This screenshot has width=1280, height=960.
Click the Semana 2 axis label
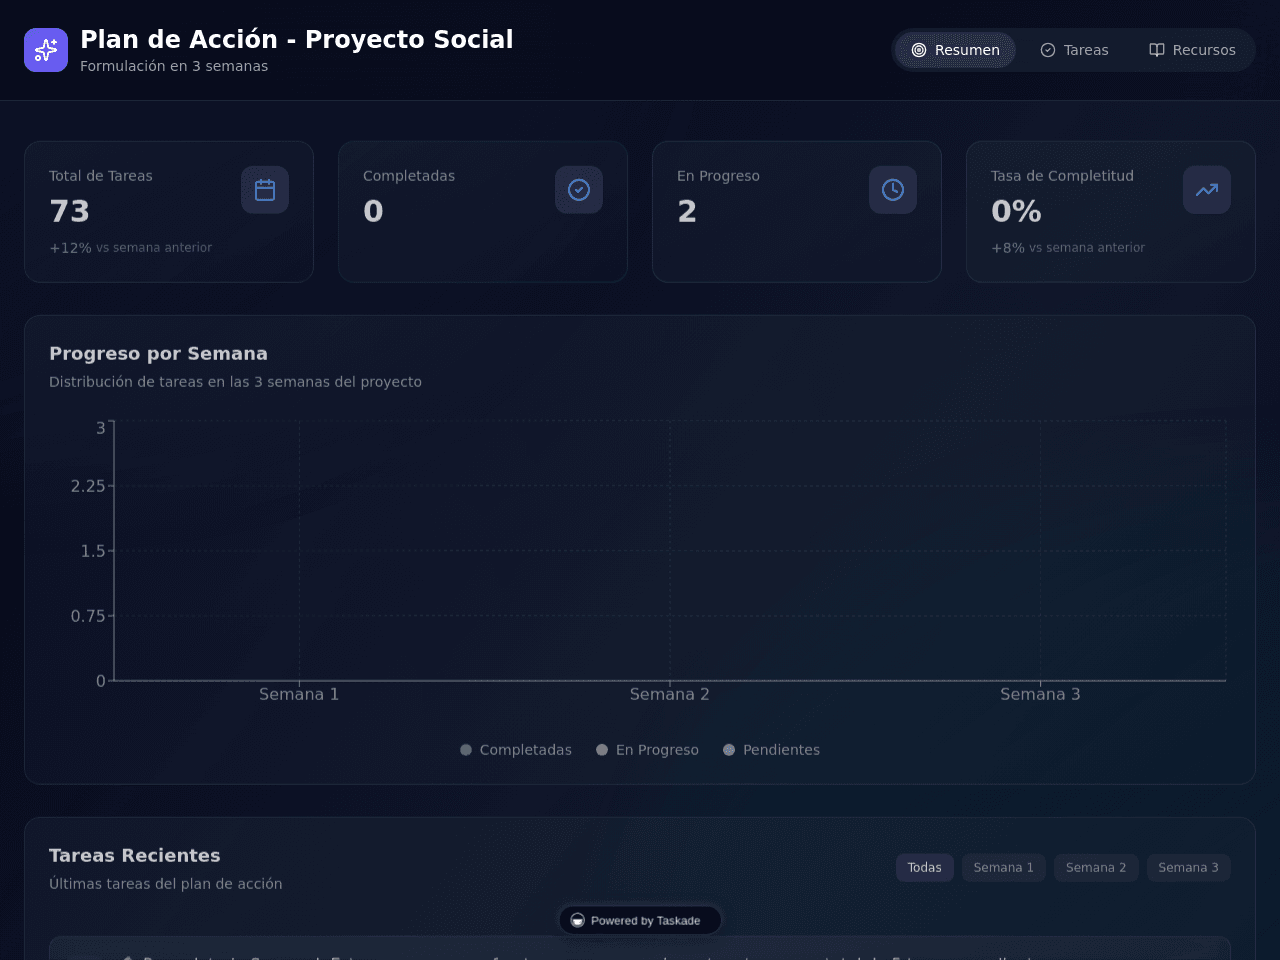(x=670, y=694)
